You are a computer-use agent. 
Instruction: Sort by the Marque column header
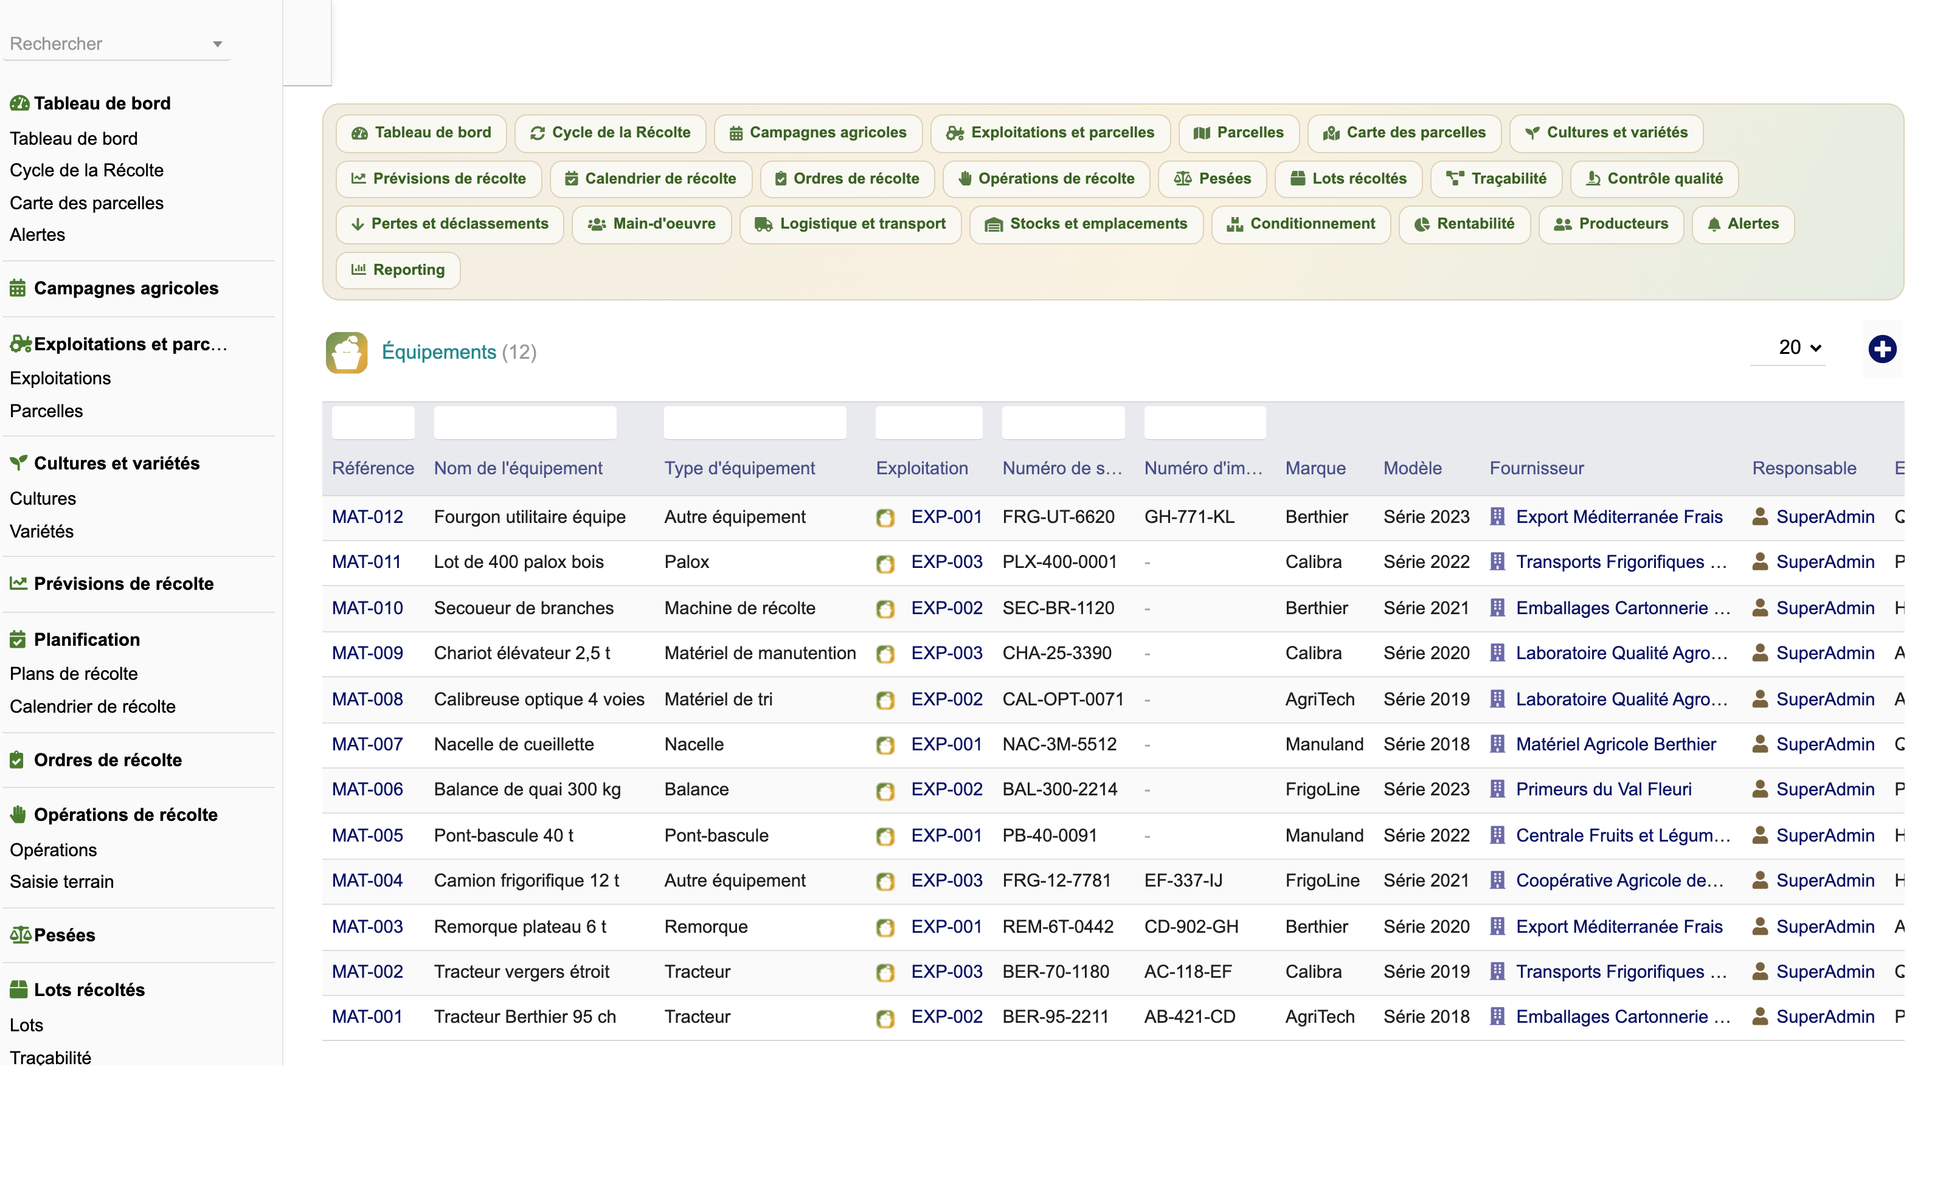click(x=1315, y=468)
